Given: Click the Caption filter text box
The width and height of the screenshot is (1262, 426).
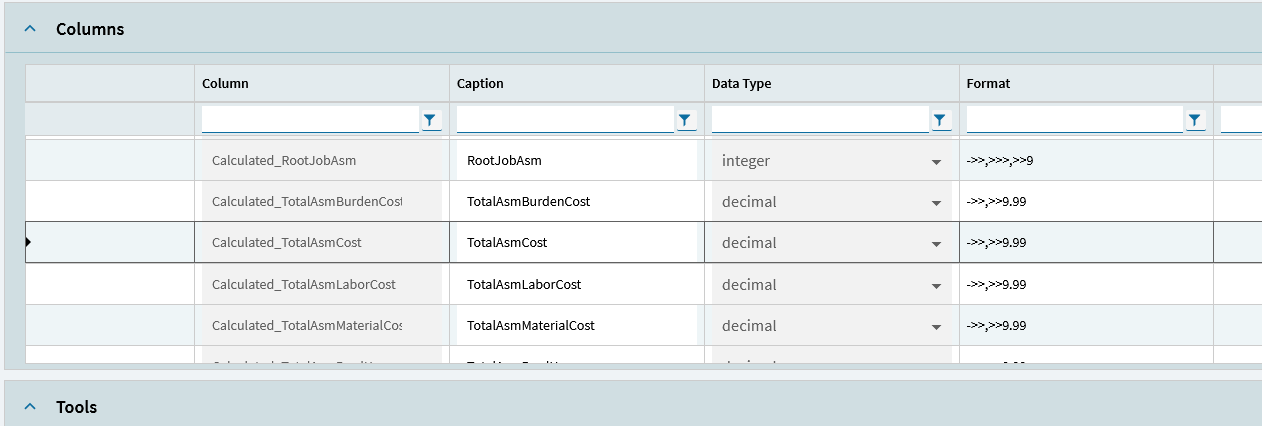Looking at the screenshot, I should [565, 120].
